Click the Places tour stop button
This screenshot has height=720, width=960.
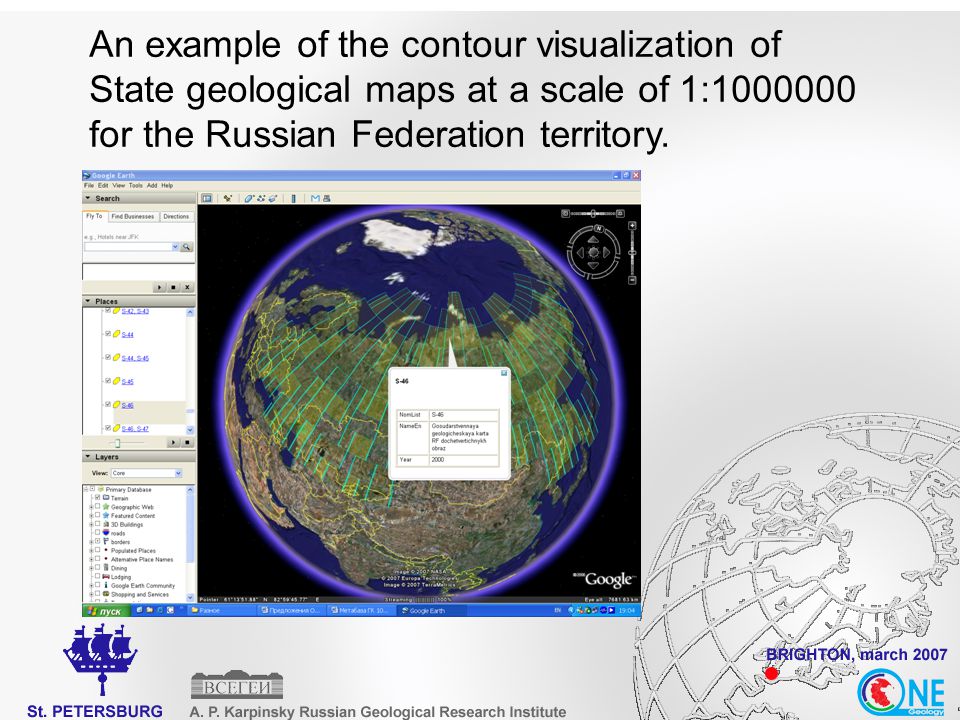(187, 442)
